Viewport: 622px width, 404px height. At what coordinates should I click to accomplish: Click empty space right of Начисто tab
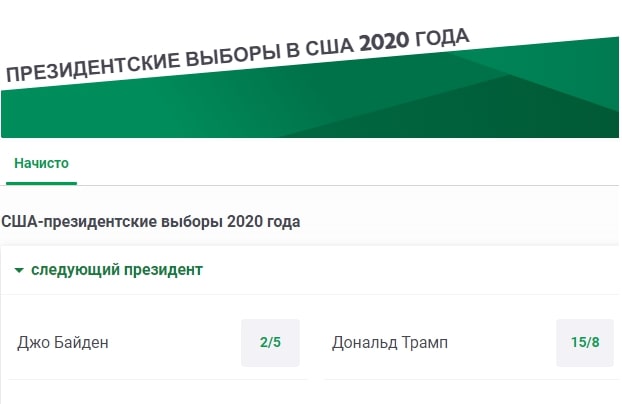pyautogui.click(x=350, y=163)
